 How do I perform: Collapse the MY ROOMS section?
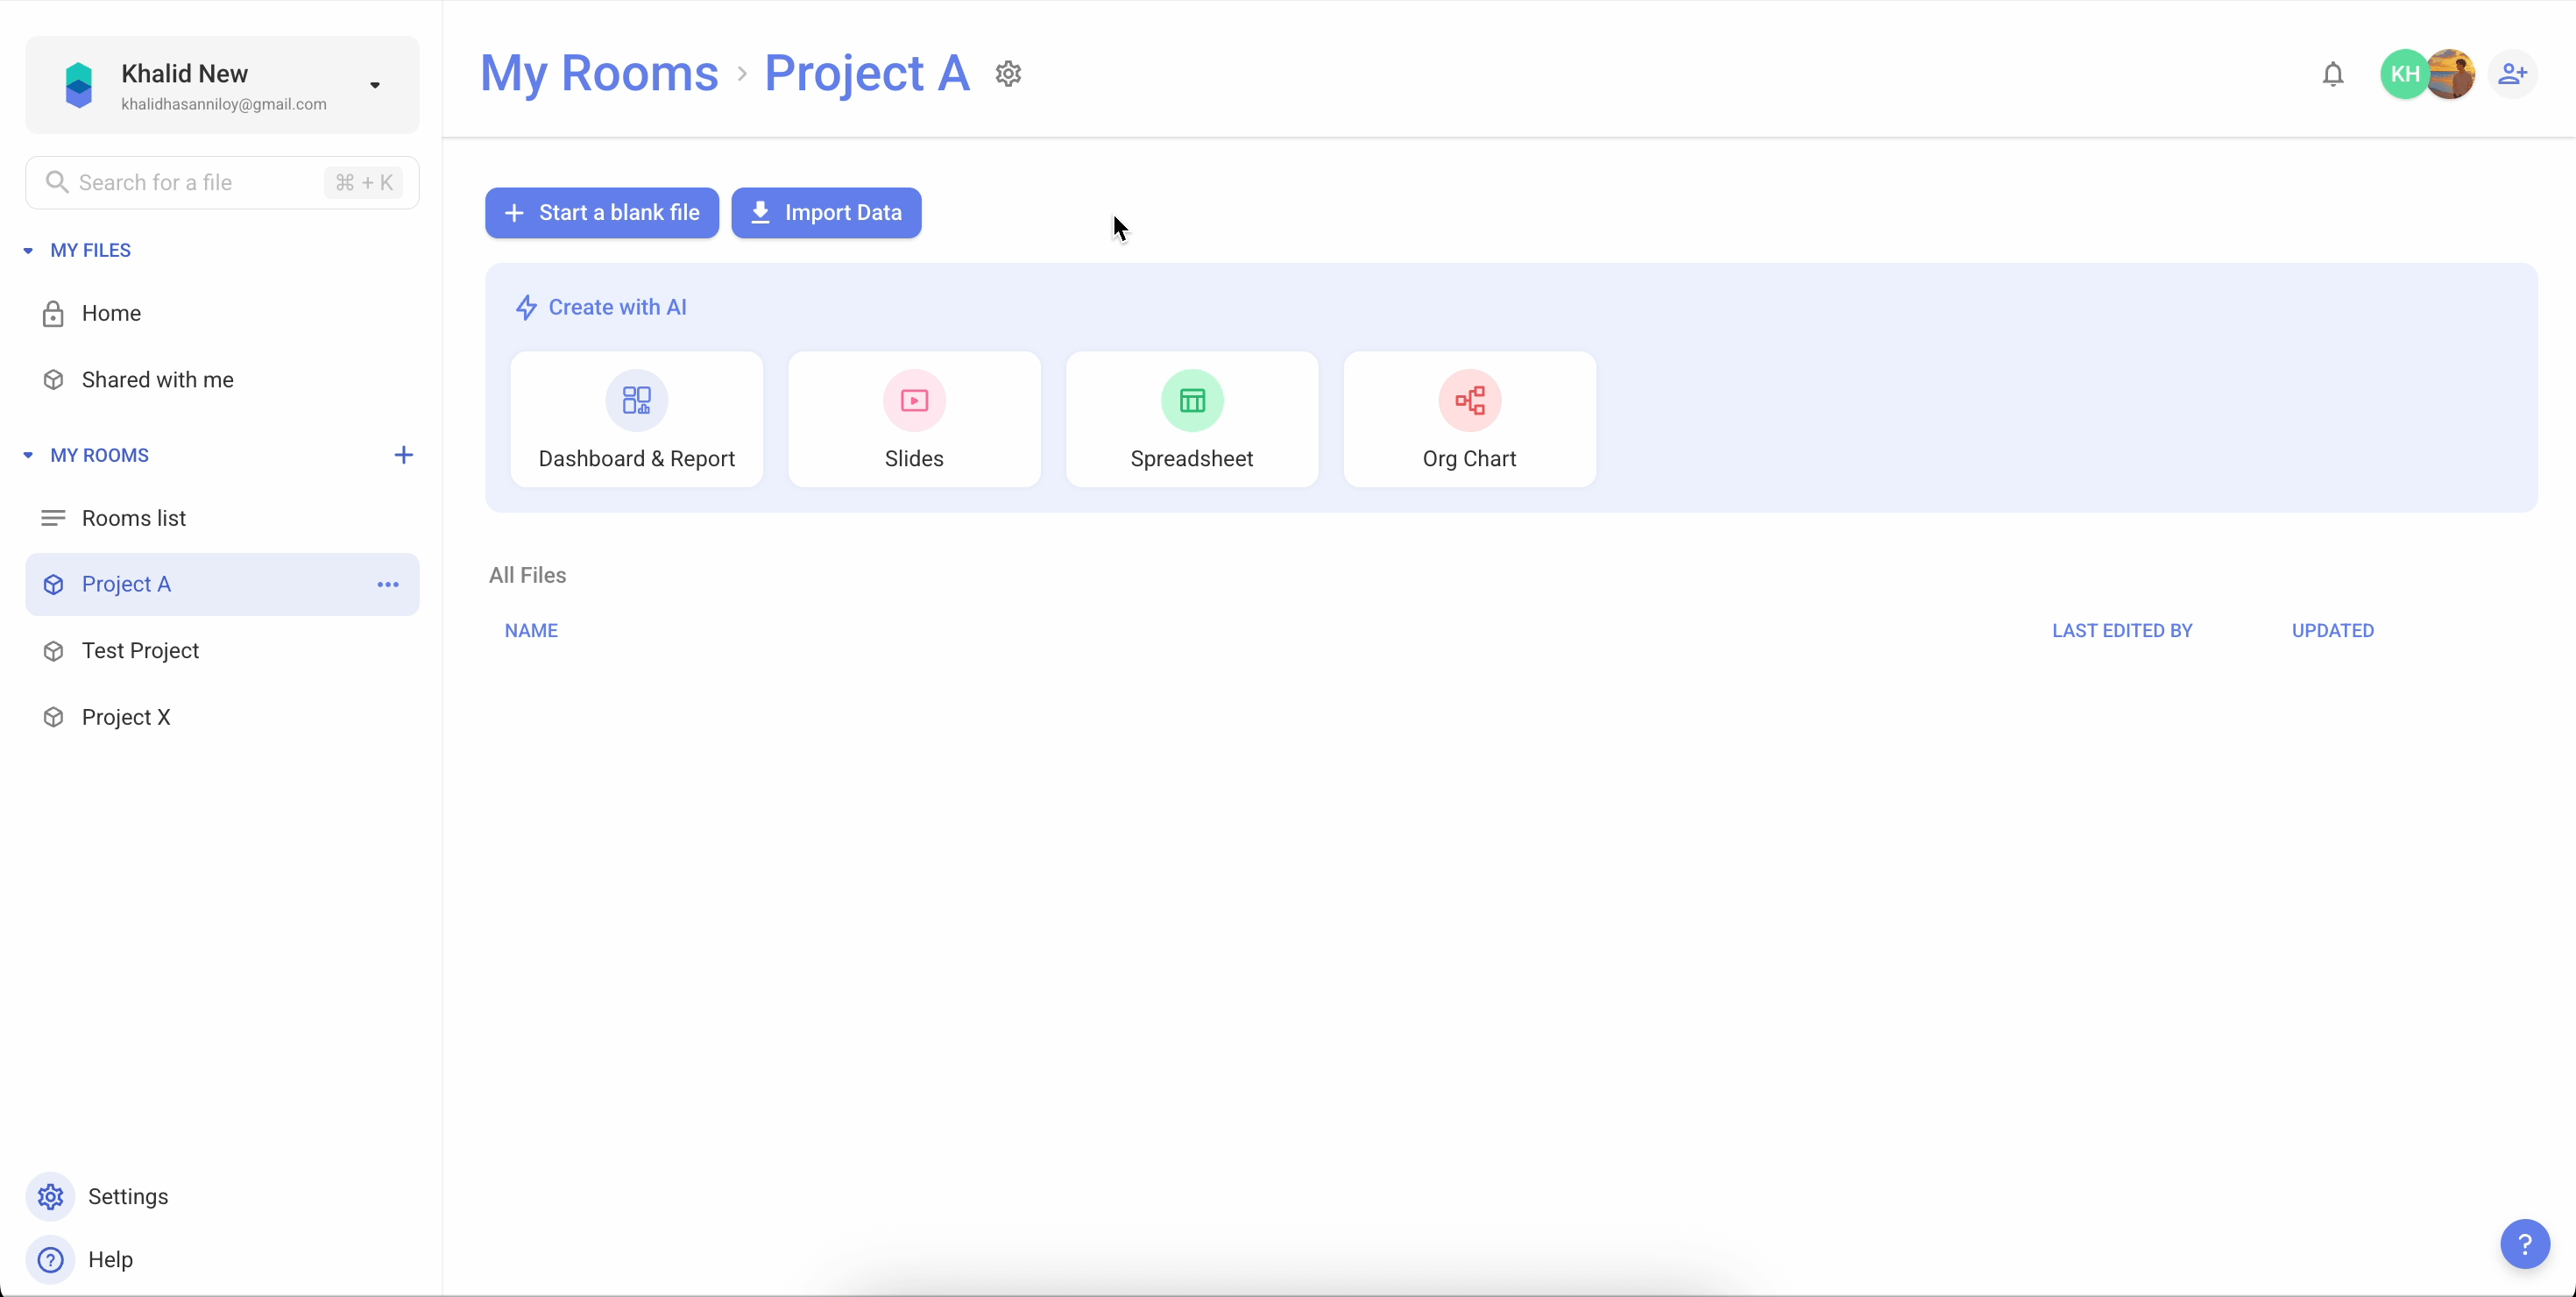point(27,455)
